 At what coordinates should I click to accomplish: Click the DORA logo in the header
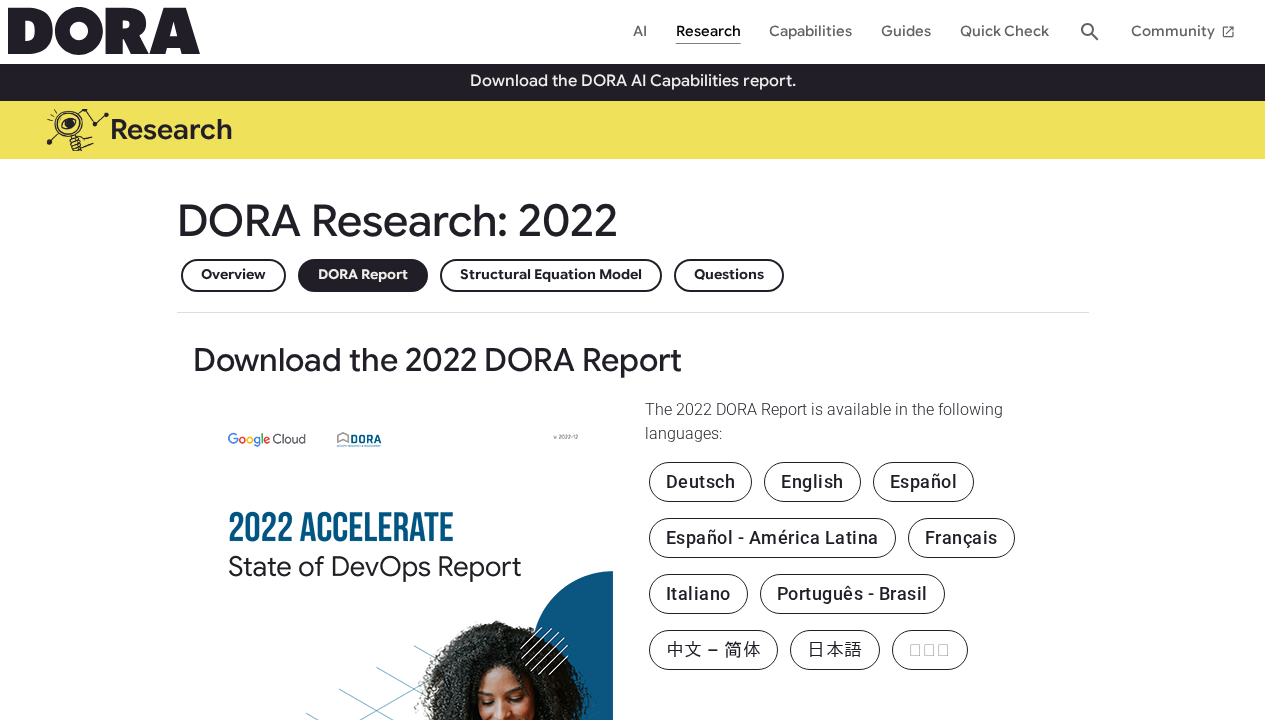point(103,29)
